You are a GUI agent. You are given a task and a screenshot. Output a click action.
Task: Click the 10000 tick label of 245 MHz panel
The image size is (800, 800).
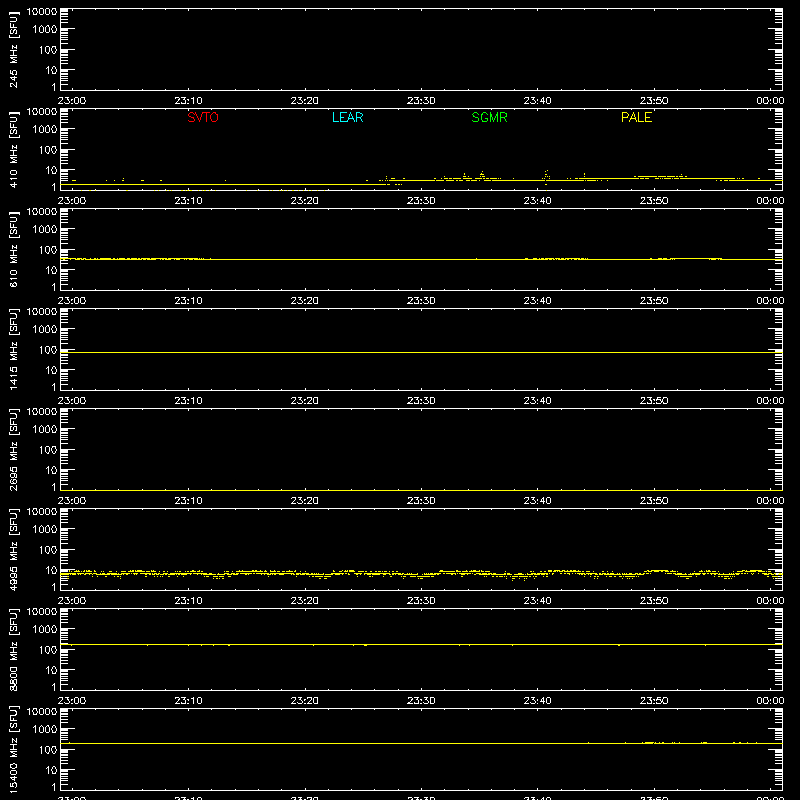[42, 12]
